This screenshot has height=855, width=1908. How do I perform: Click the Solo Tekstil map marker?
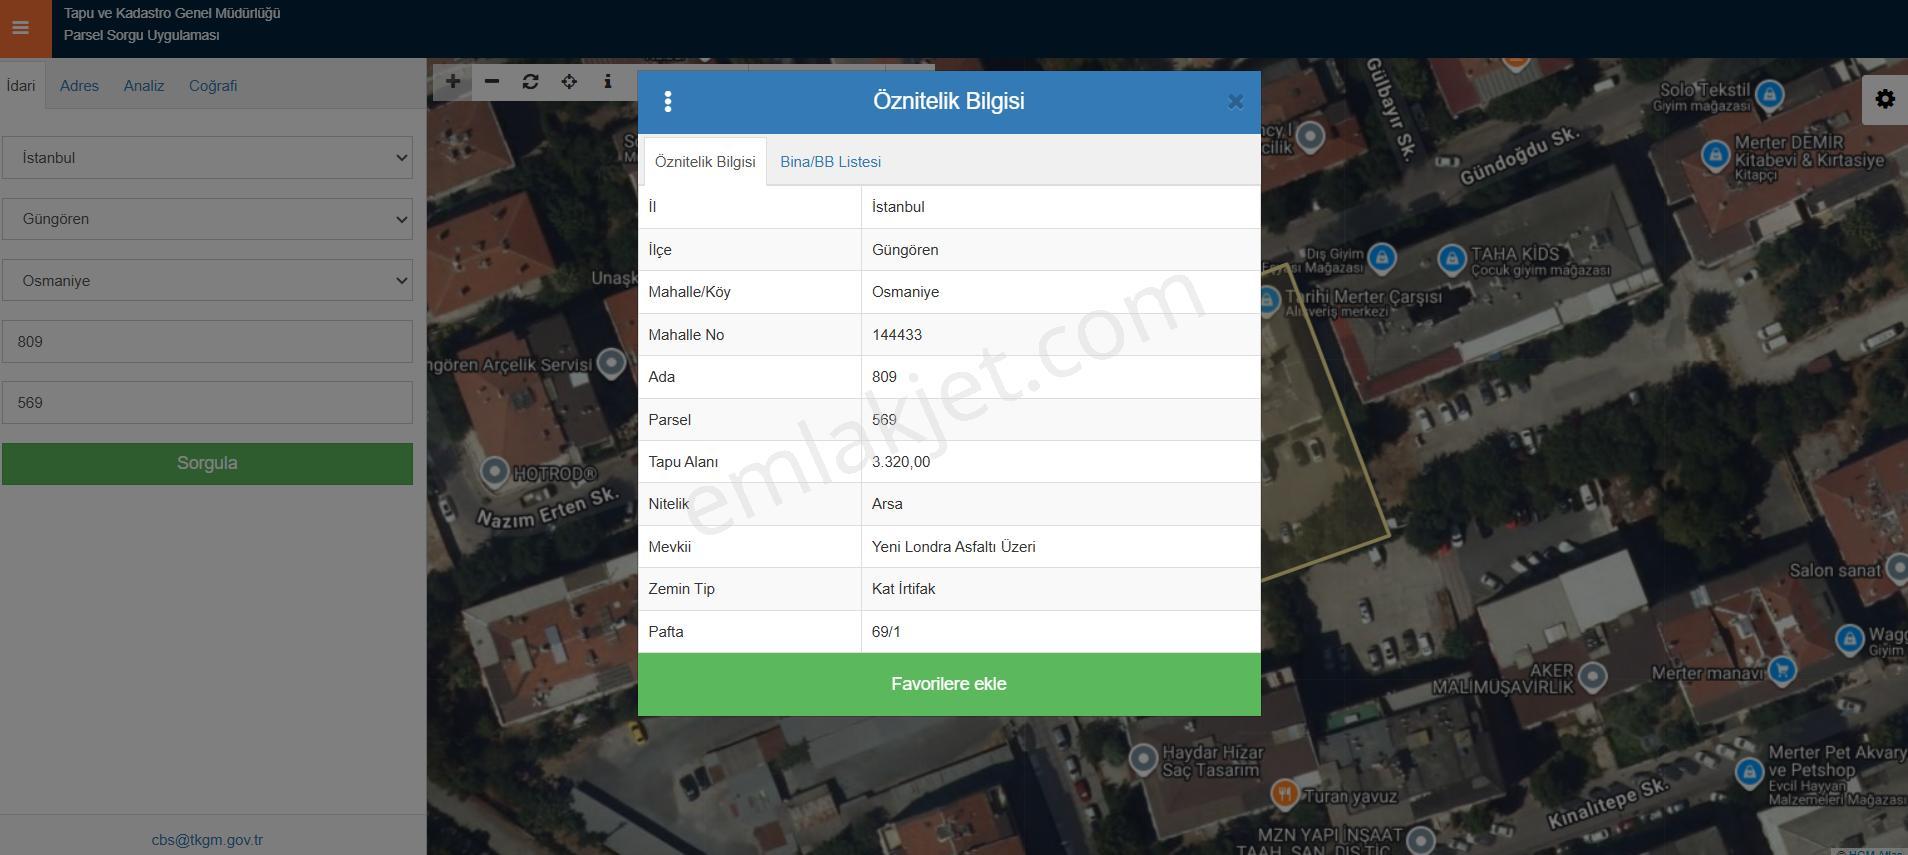pos(1769,95)
